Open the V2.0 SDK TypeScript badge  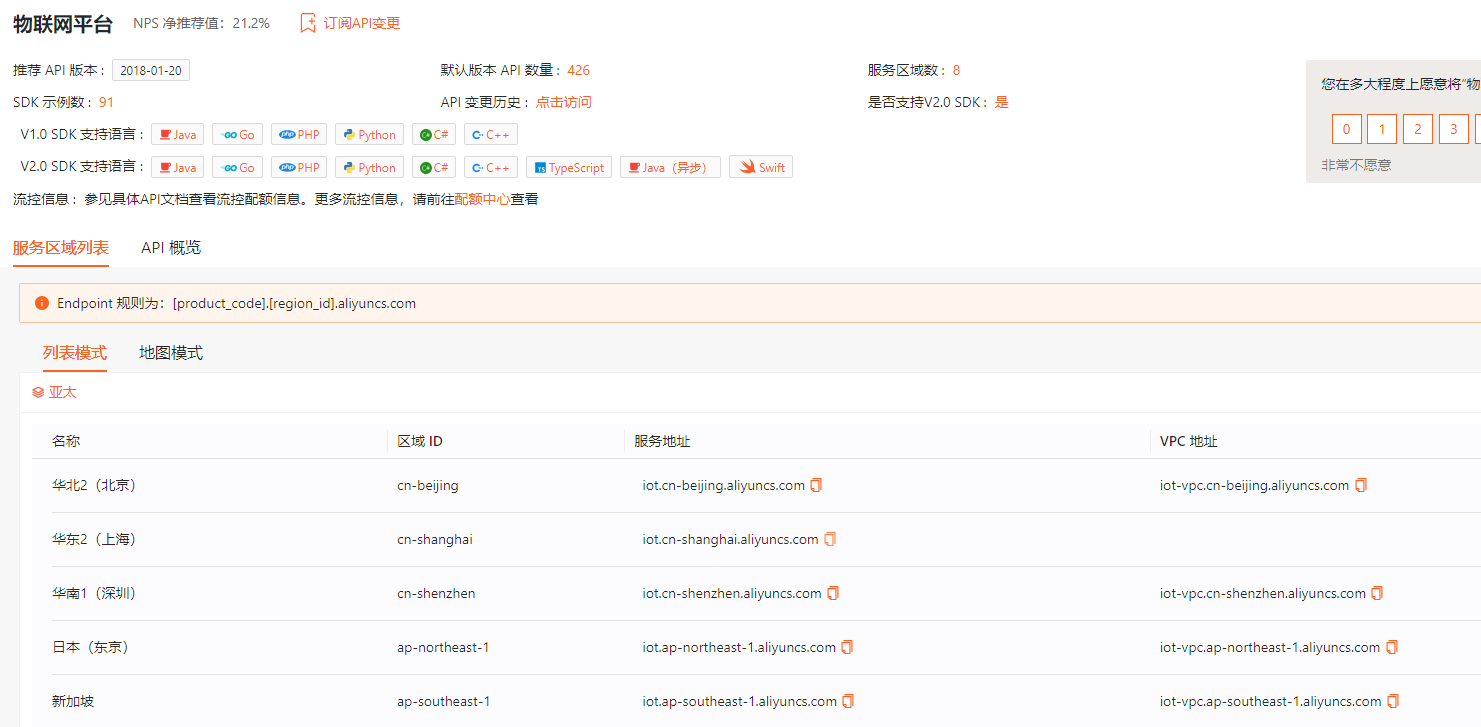[569, 168]
